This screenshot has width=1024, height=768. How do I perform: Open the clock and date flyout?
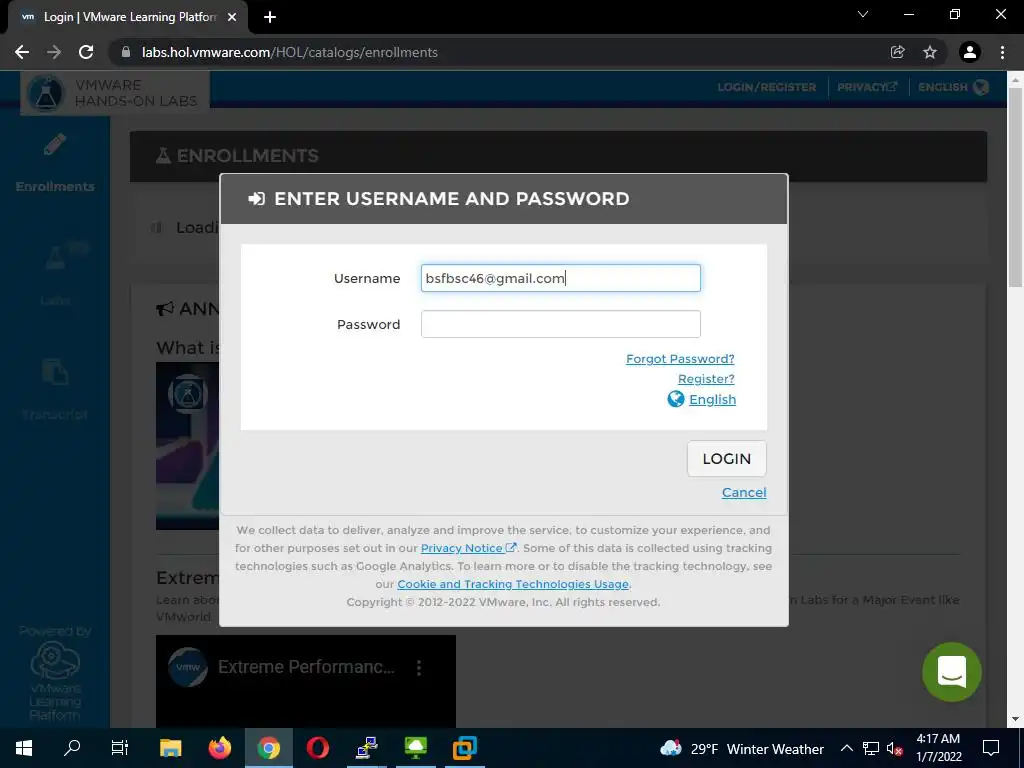click(x=938, y=748)
